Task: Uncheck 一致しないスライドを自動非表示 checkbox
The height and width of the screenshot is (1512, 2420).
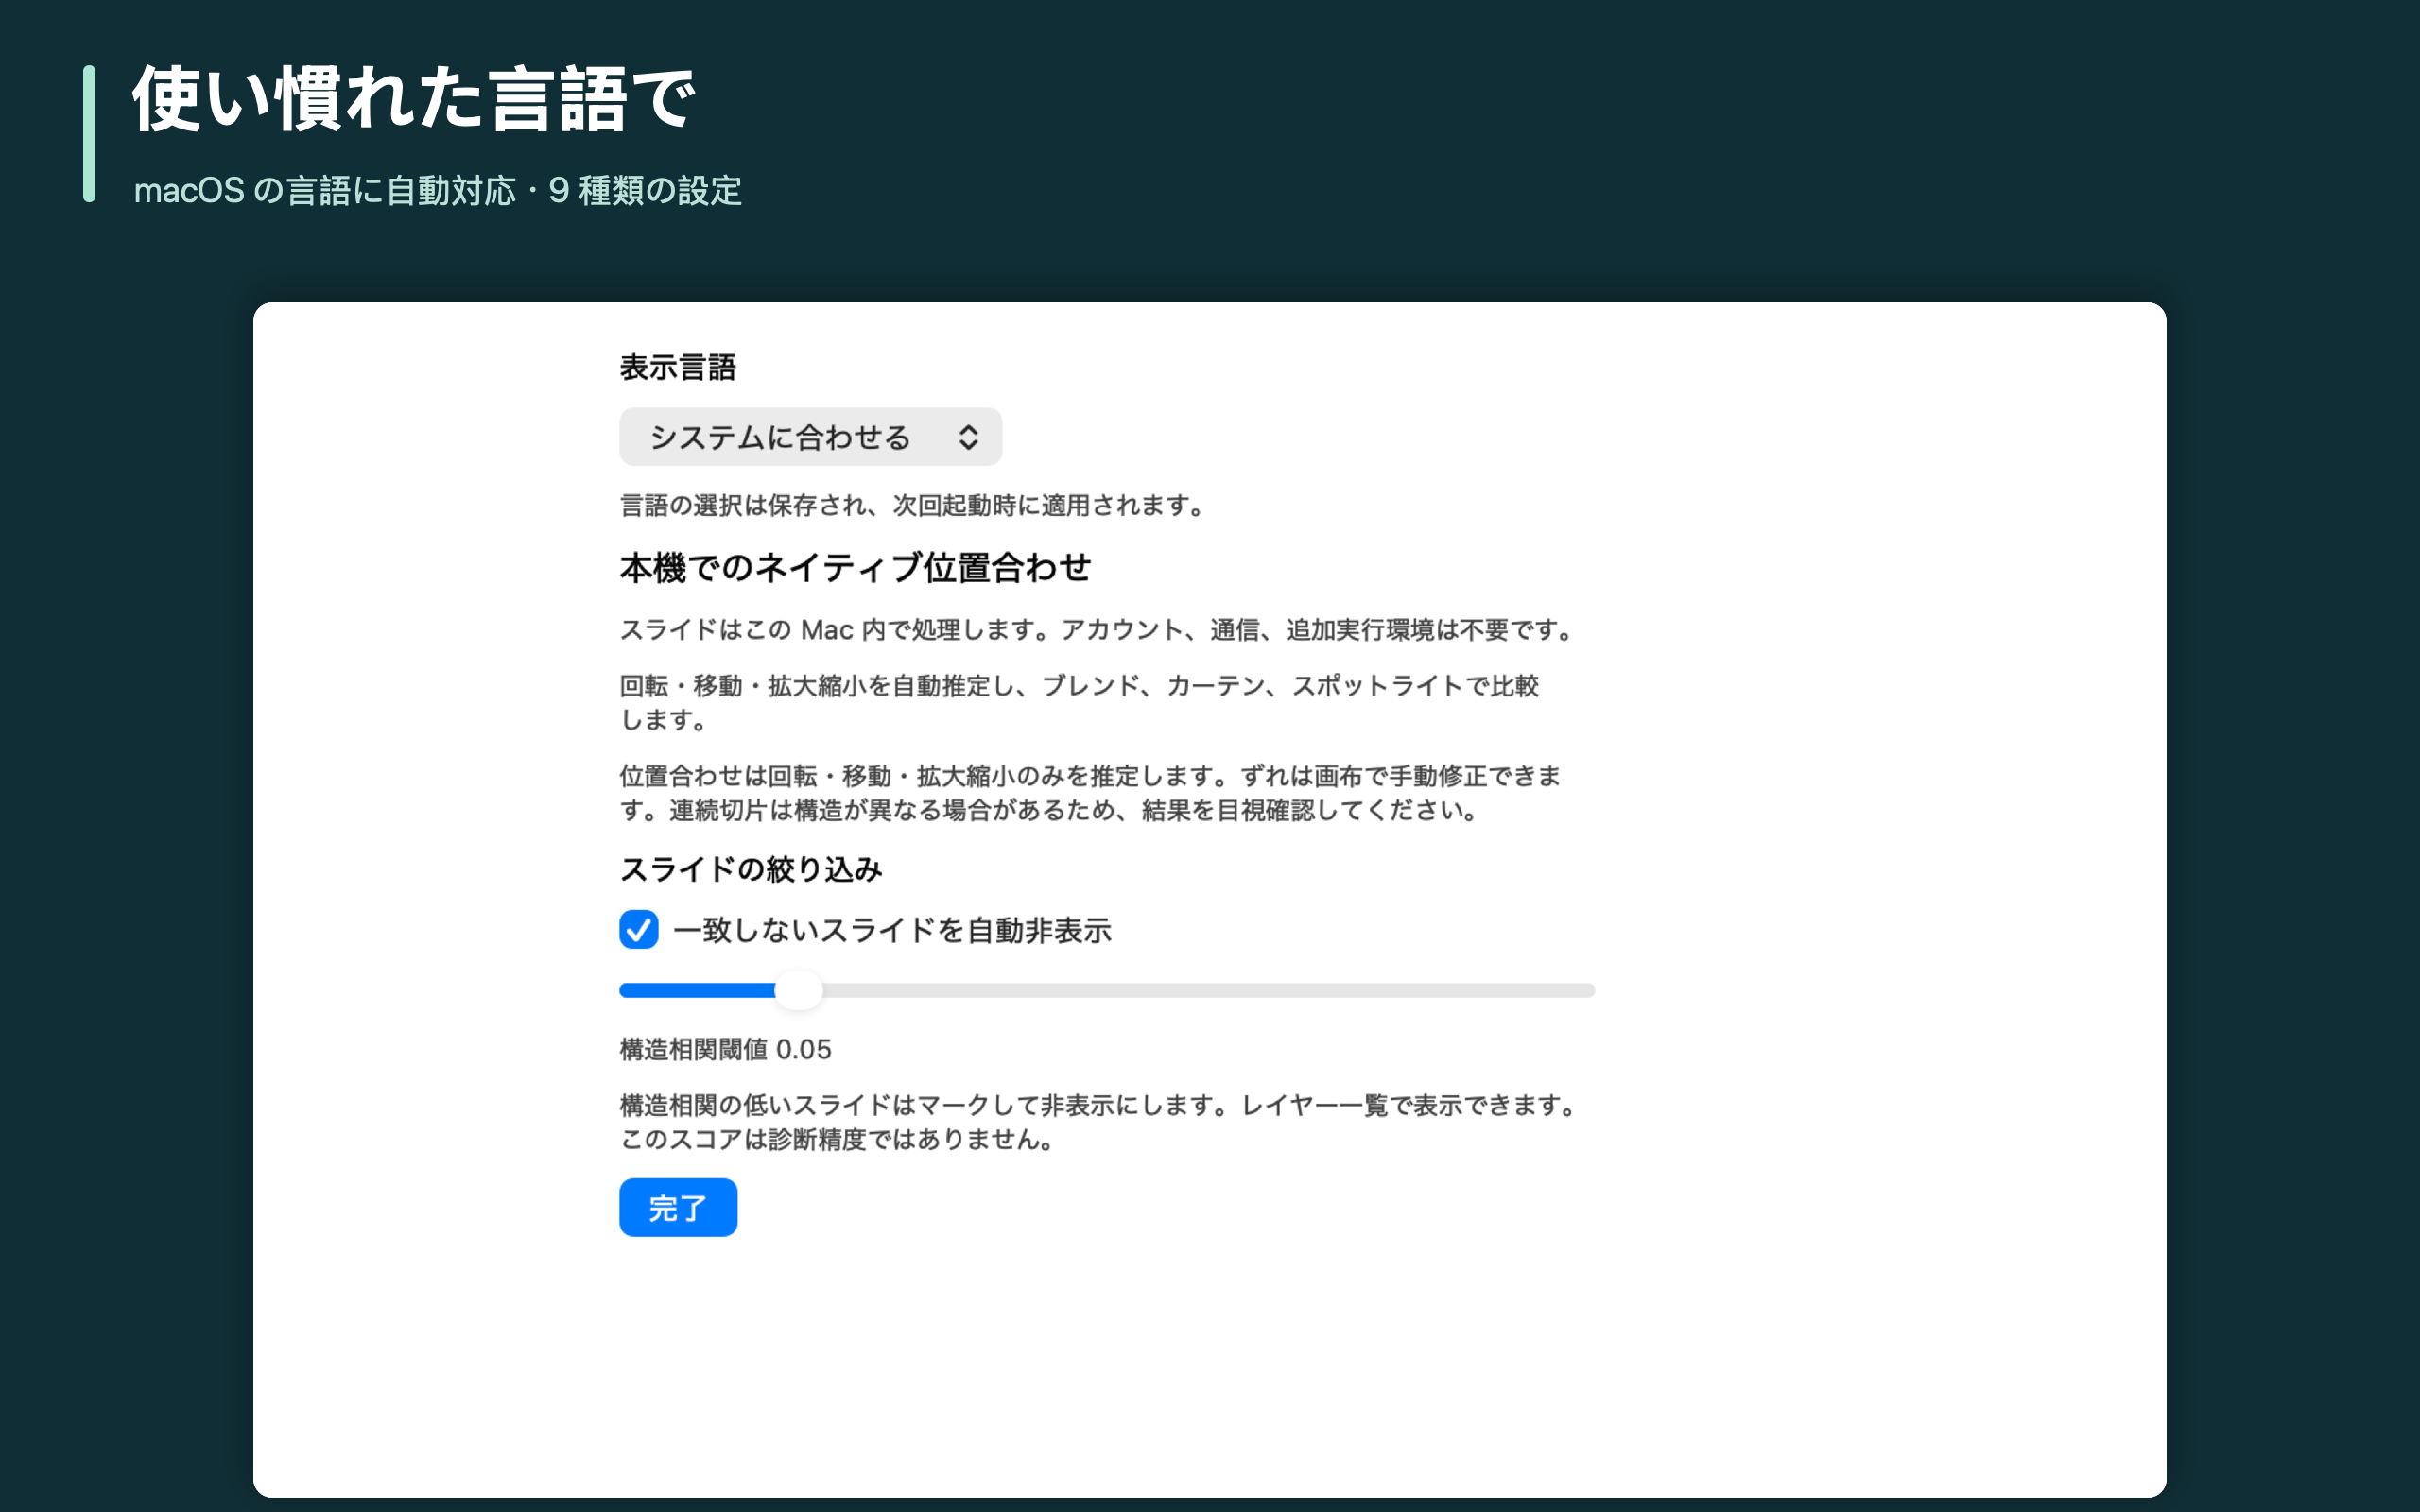Action: pyautogui.click(x=638, y=930)
